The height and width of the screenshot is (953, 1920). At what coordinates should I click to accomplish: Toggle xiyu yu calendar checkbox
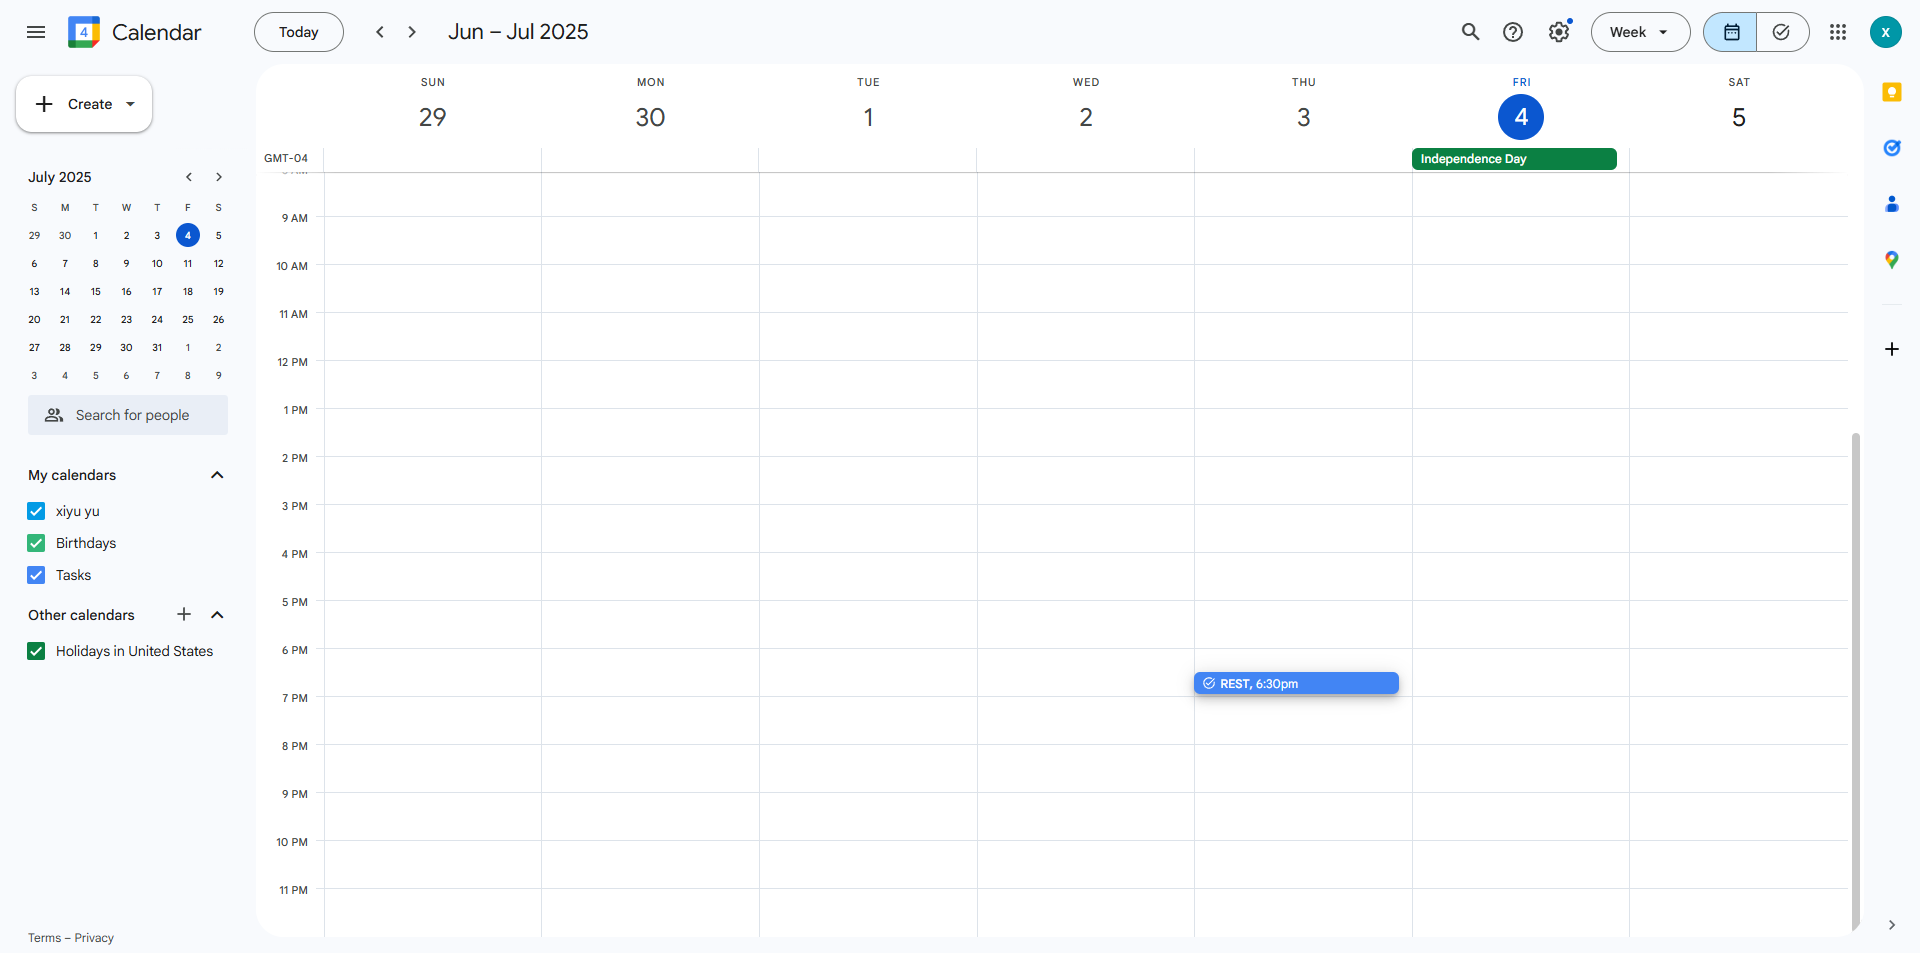click(x=36, y=511)
